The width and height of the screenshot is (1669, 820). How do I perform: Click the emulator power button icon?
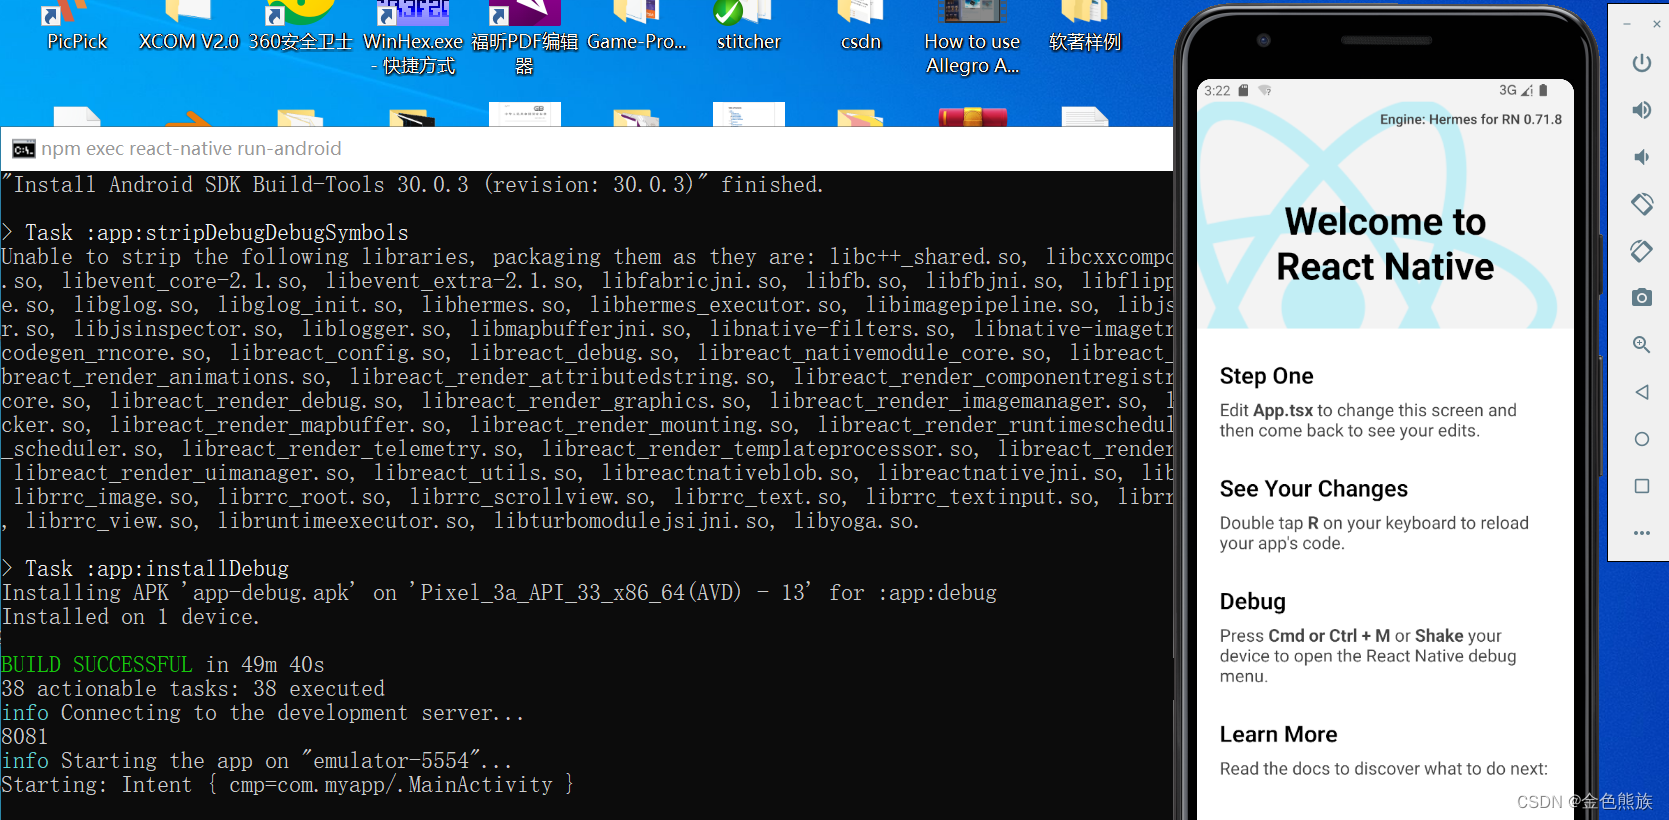(1641, 63)
